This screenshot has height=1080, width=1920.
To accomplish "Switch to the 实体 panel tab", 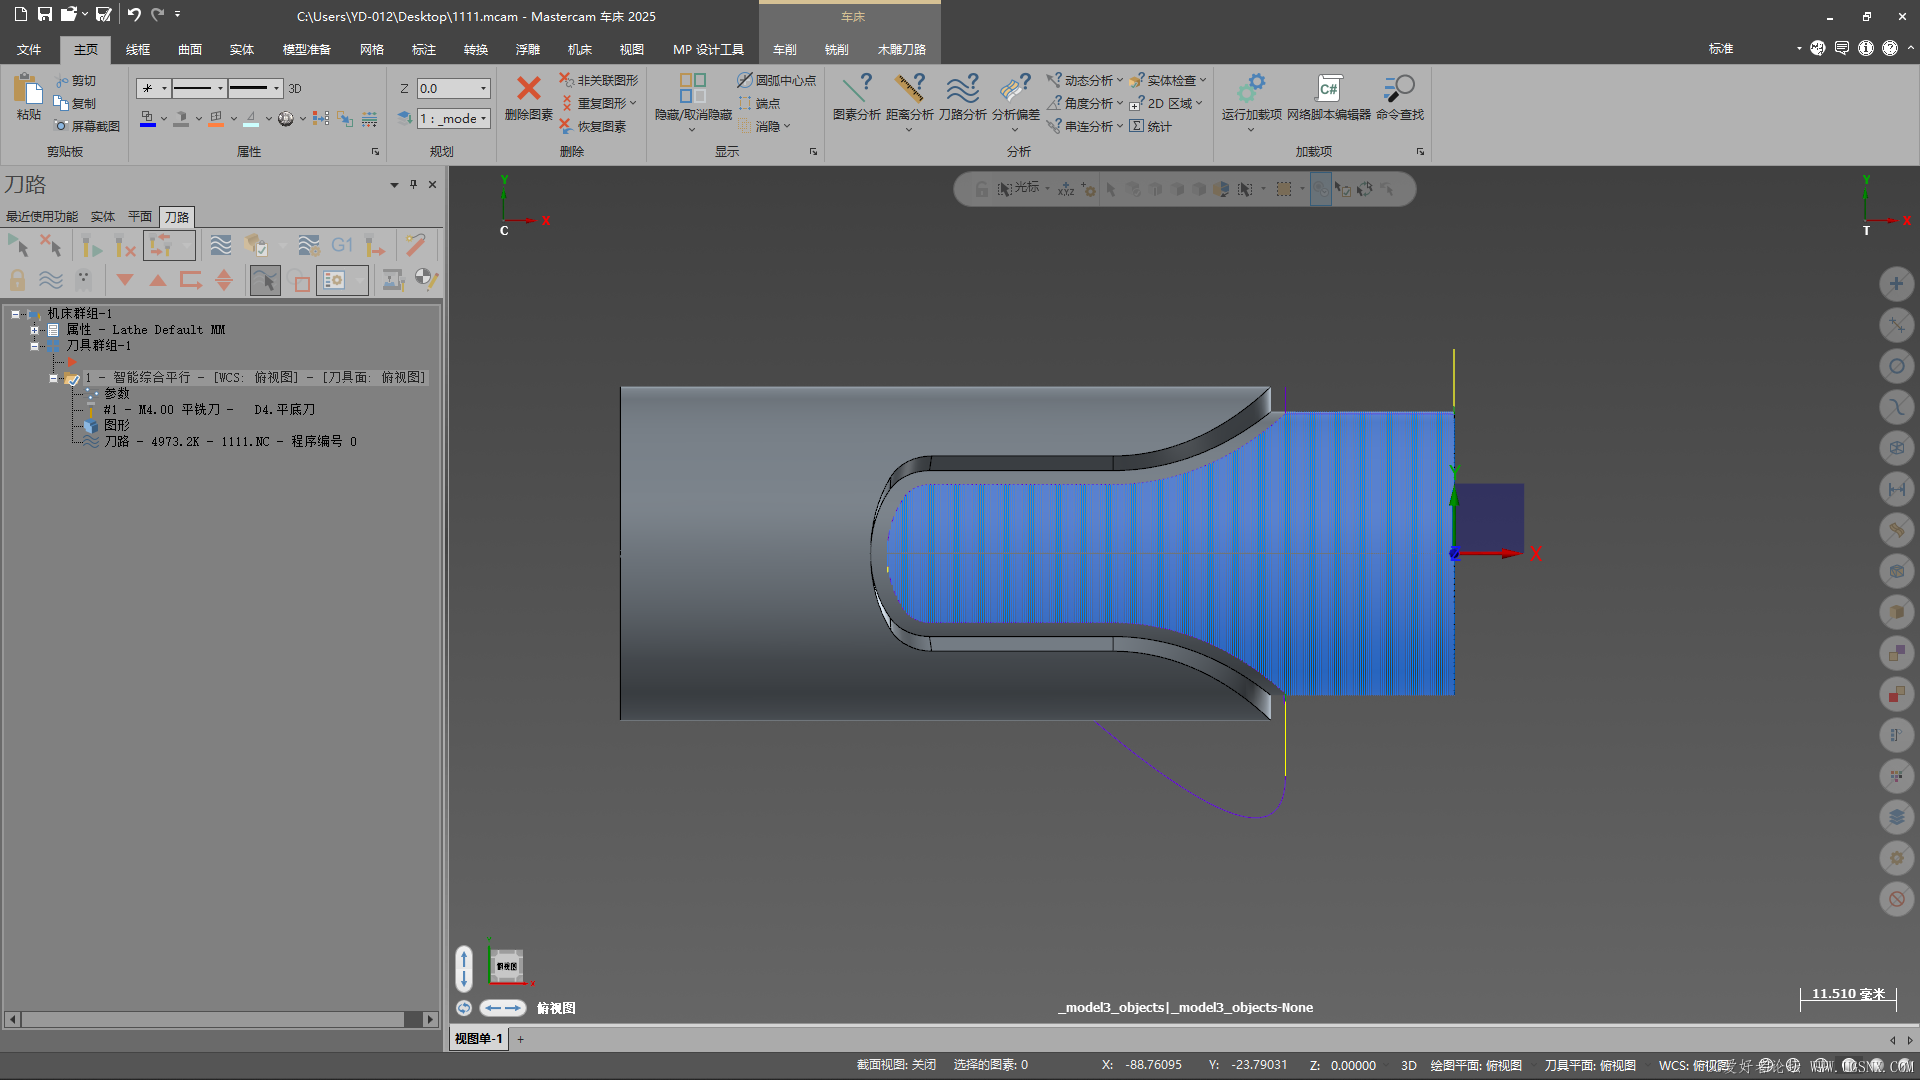I will 103,217.
